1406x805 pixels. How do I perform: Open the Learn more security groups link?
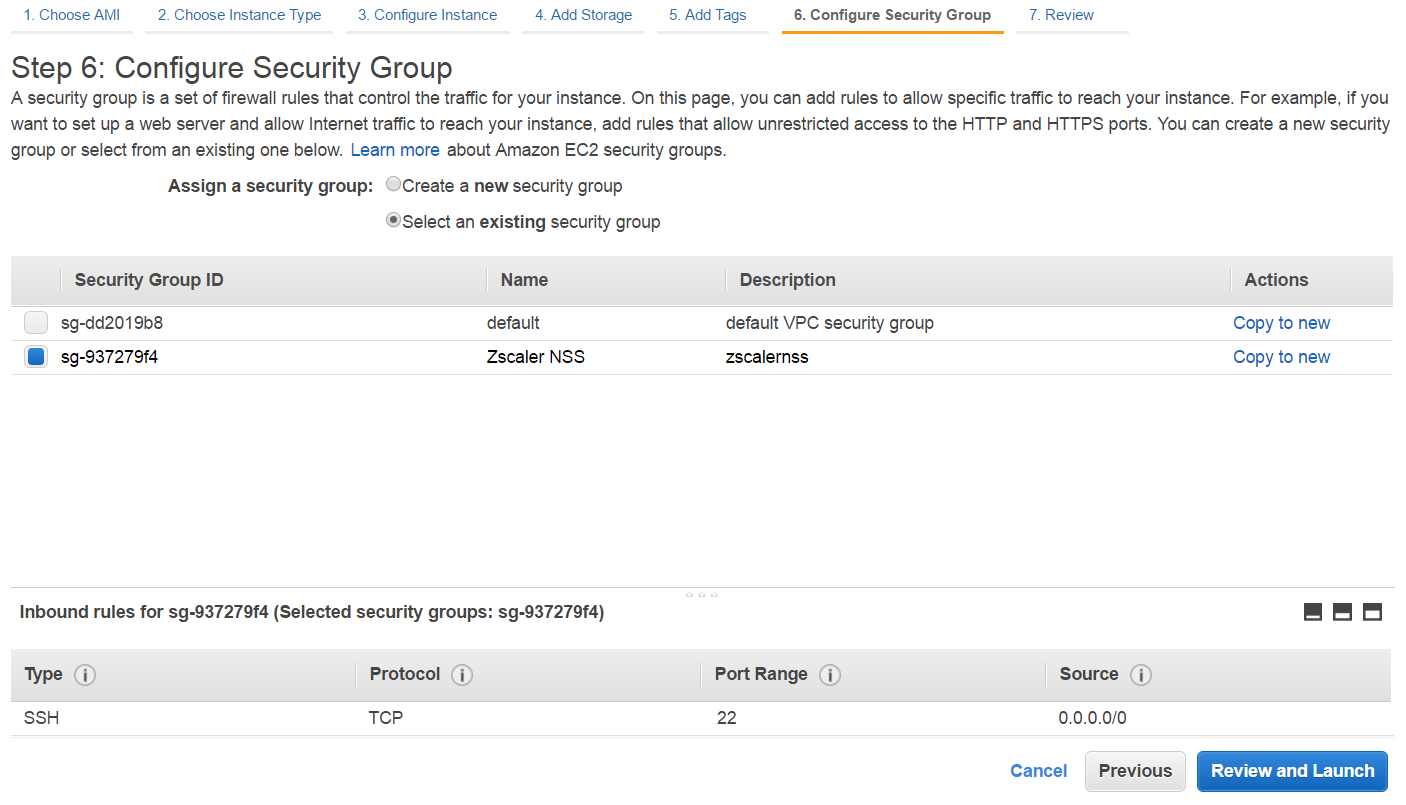click(395, 149)
